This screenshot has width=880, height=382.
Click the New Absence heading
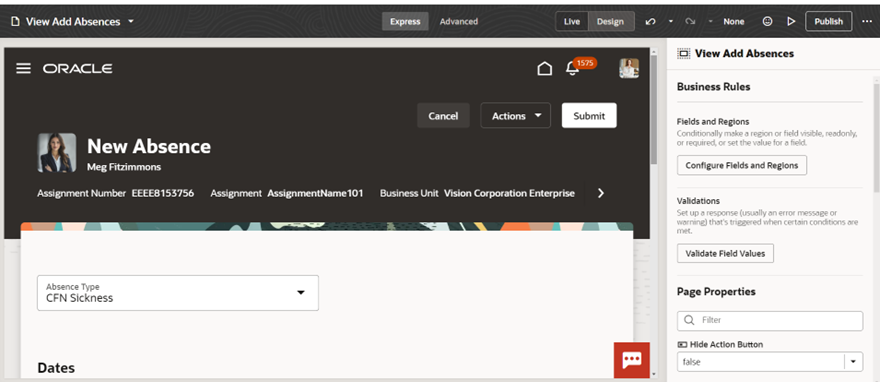149,146
